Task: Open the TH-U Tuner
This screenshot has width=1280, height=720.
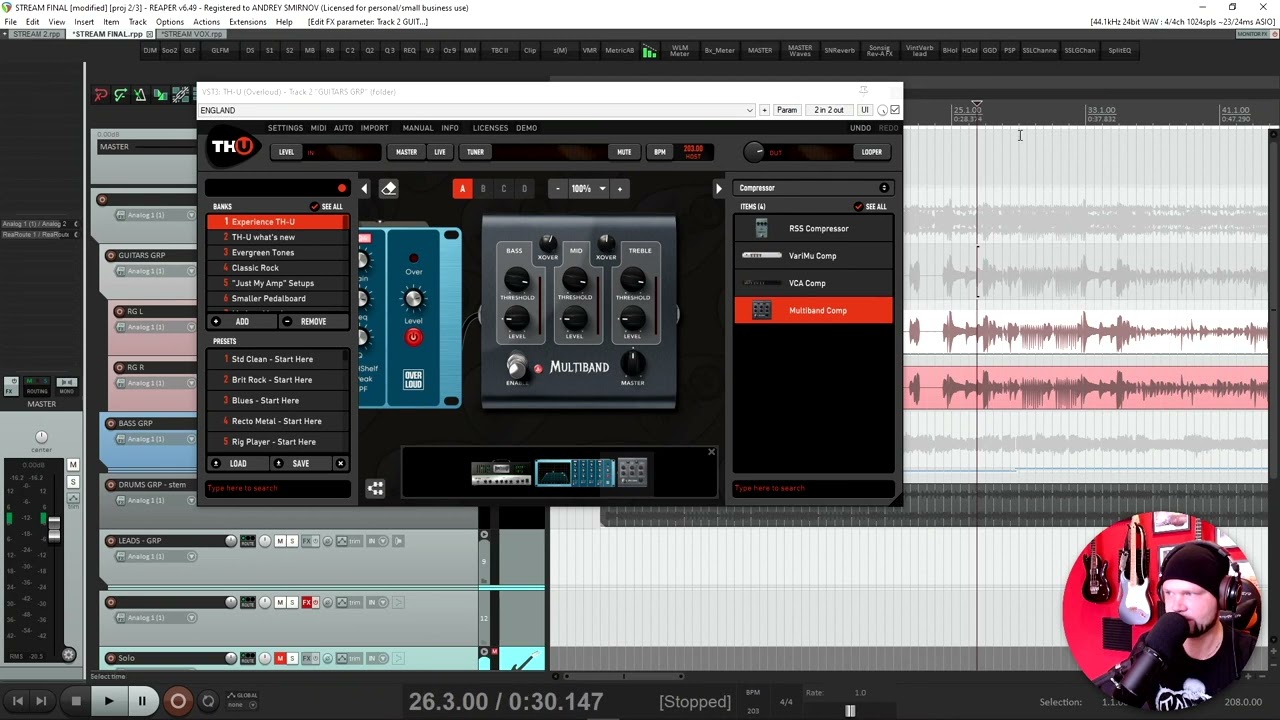Action: pos(475,152)
